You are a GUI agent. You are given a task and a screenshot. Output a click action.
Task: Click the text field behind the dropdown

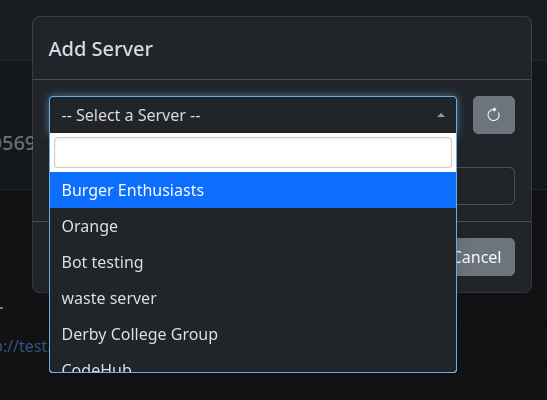tap(485, 186)
